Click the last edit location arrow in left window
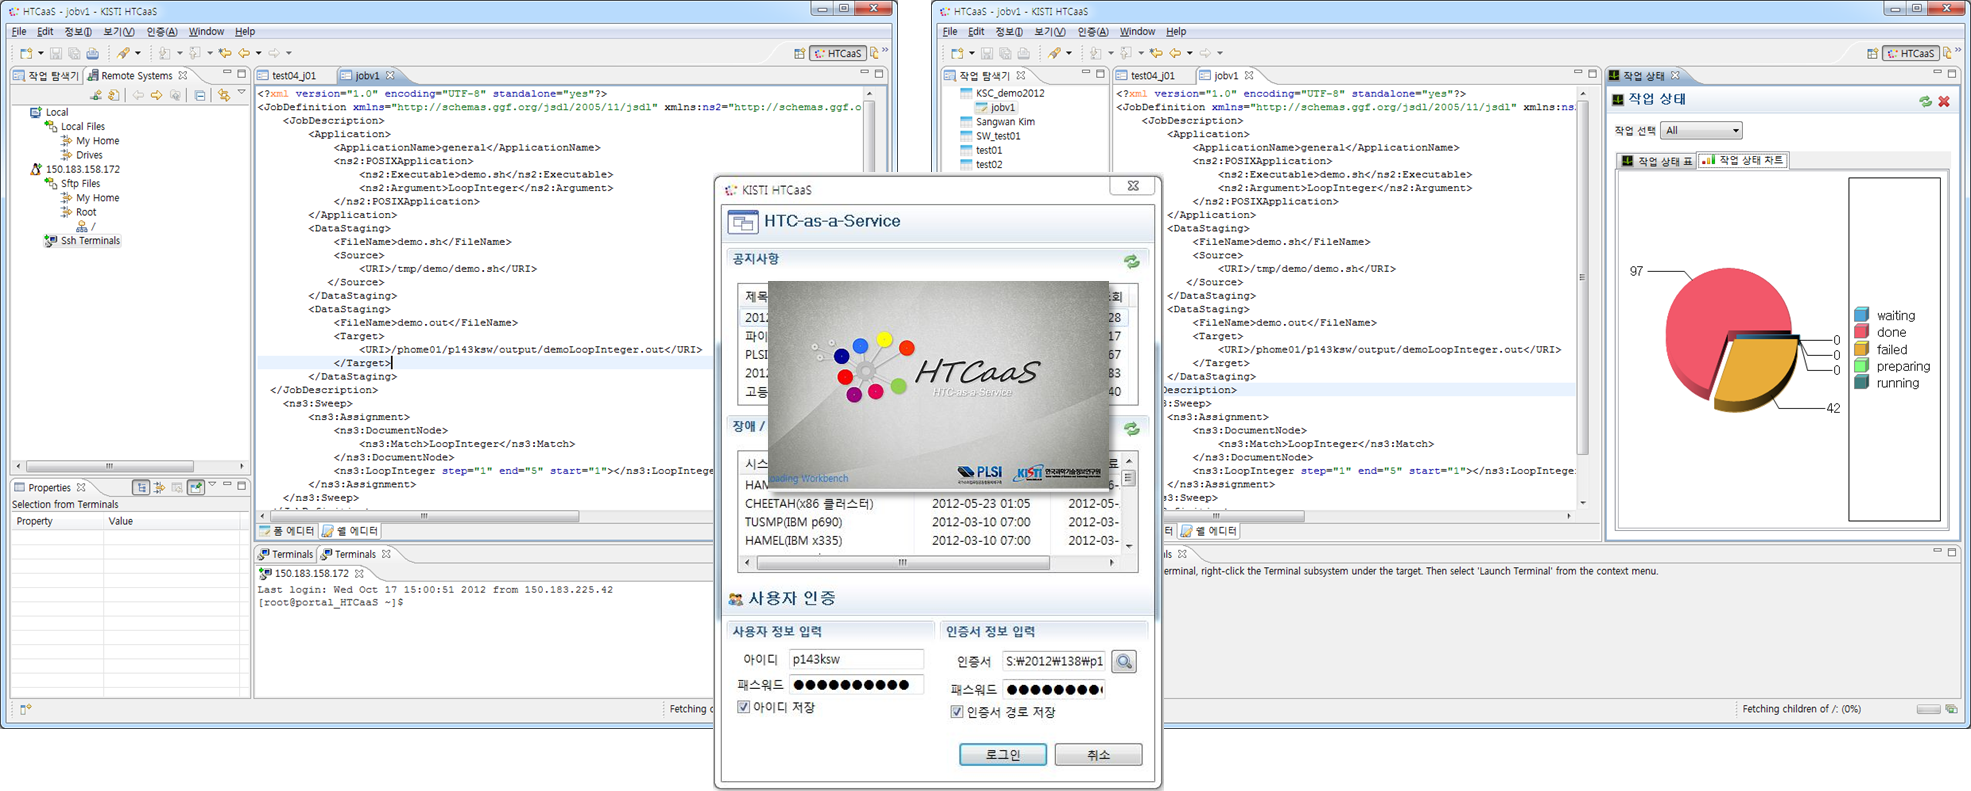 click(225, 53)
